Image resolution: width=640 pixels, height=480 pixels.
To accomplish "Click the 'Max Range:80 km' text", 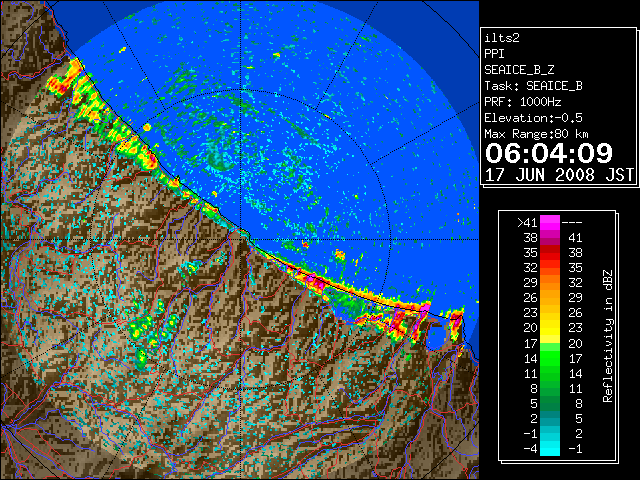I will coord(536,134).
